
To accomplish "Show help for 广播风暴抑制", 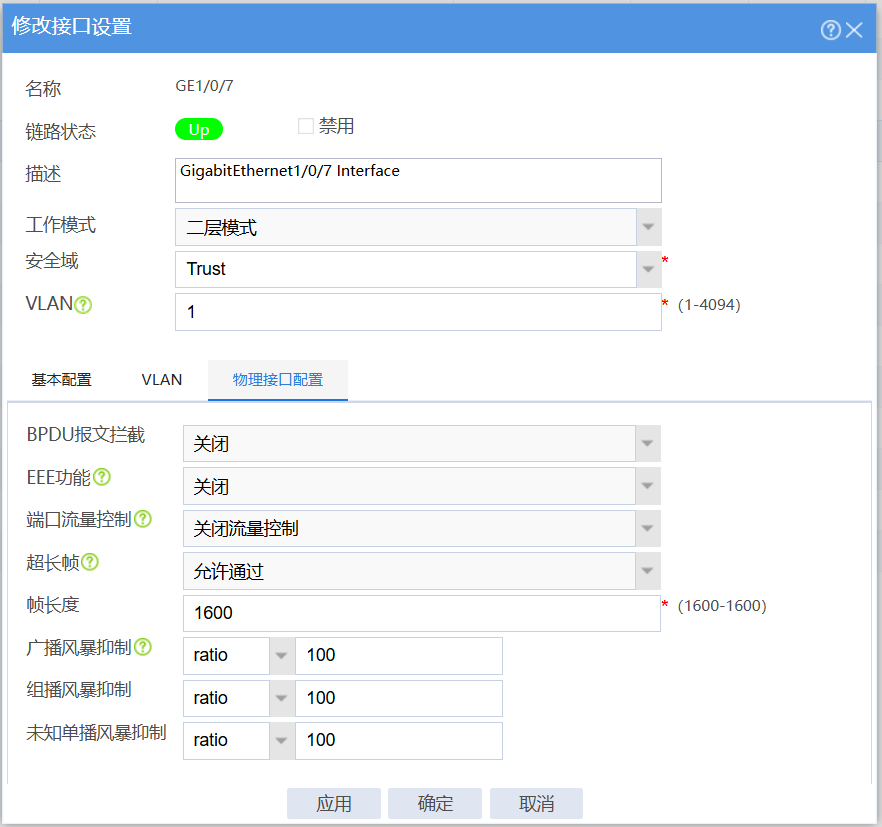I will (x=143, y=647).
